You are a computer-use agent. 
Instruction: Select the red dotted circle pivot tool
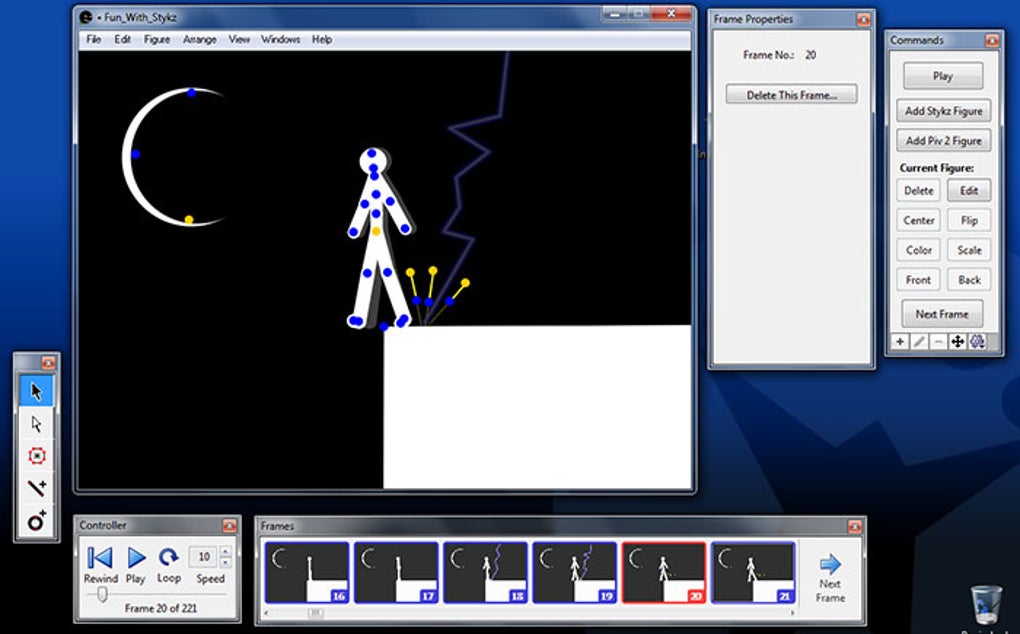[x=36, y=456]
